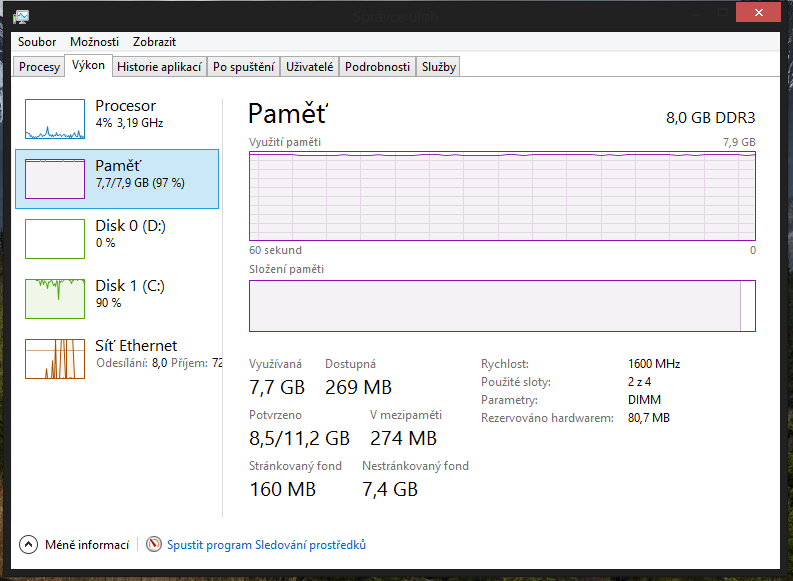
Task: Show the Síť Ethernet network graph
Action: tap(55, 359)
